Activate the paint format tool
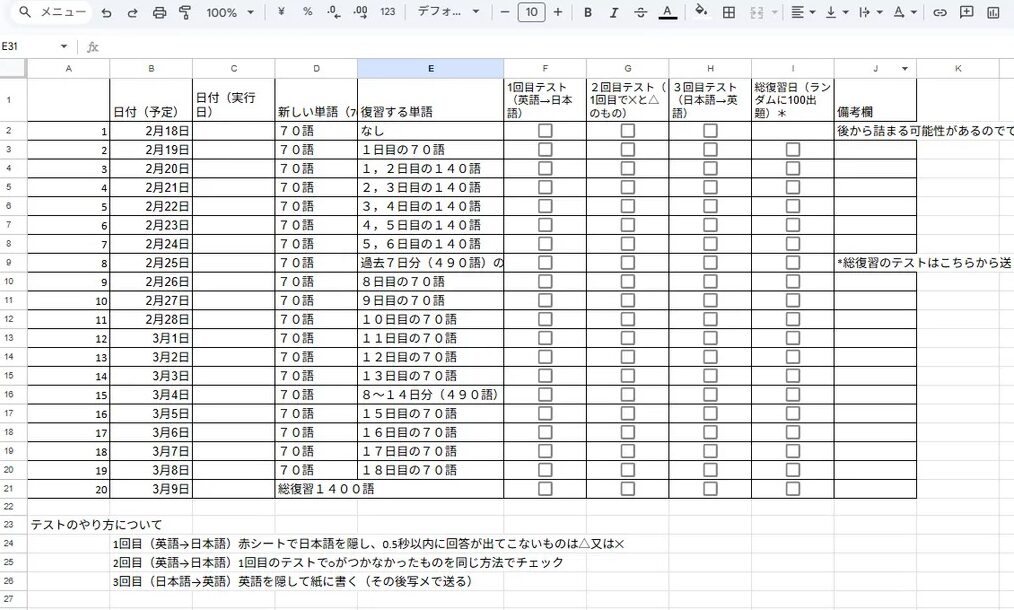This screenshot has height=610, width=1014. (185, 12)
